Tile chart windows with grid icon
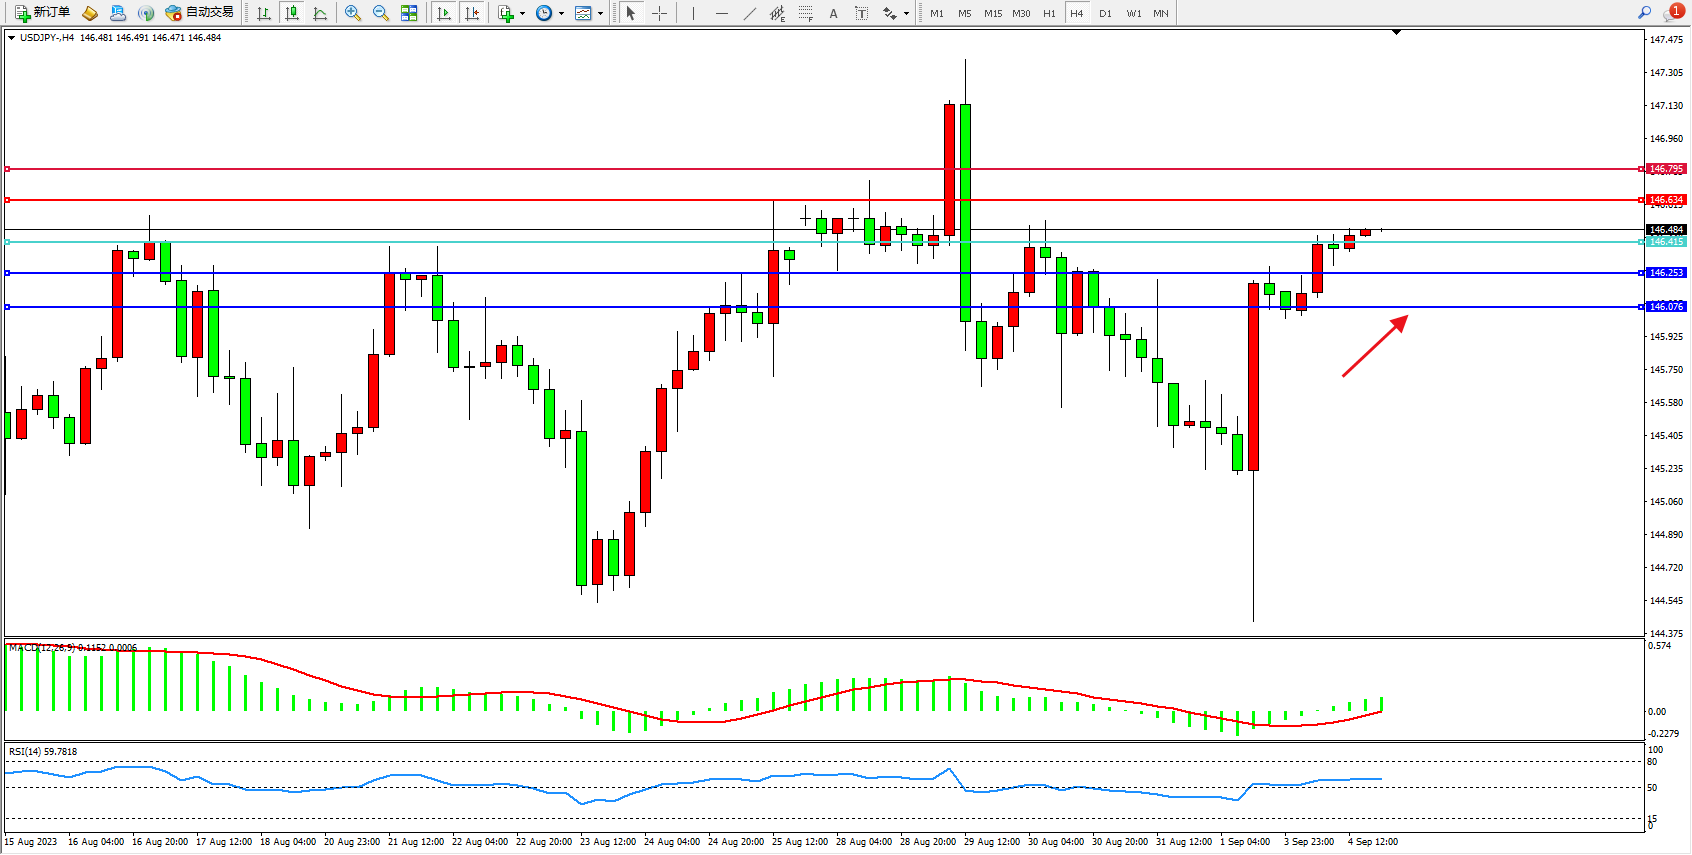The width and height of the screenshot is (1692, 855). (409, 13)
